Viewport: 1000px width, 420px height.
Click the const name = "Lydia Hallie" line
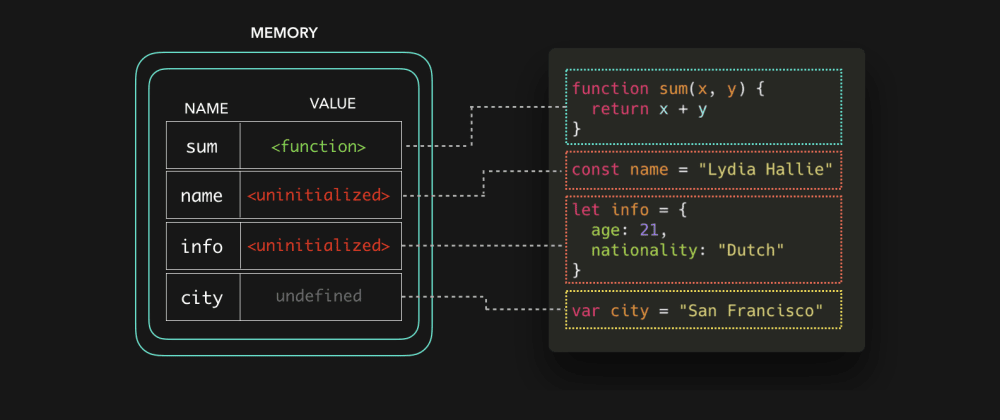point(703,170)
